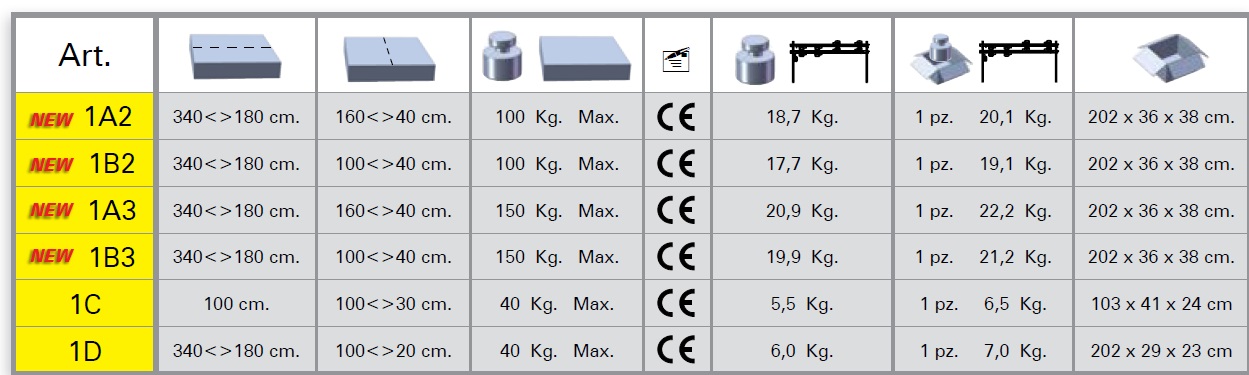Click the 103 x 41 x 24 cm cell

pyautogui.click(x=1160, y=304)
